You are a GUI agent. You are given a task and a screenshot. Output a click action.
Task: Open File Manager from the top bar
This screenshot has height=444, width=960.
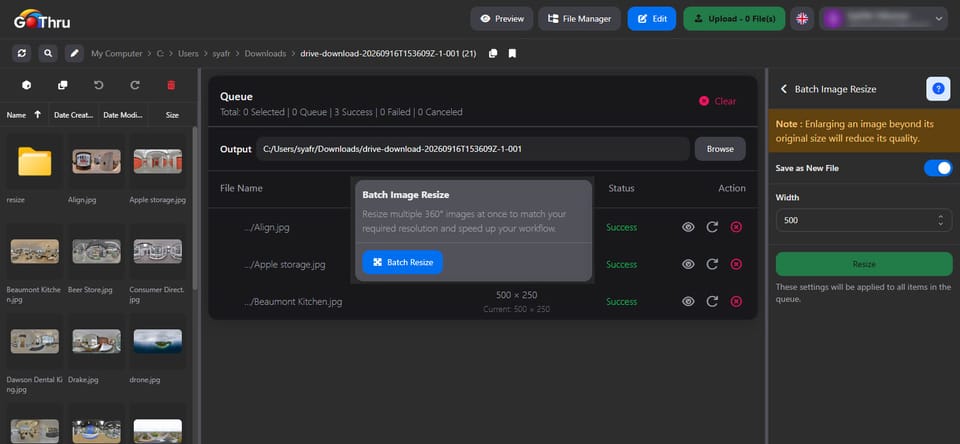click(x=579, y=19)
